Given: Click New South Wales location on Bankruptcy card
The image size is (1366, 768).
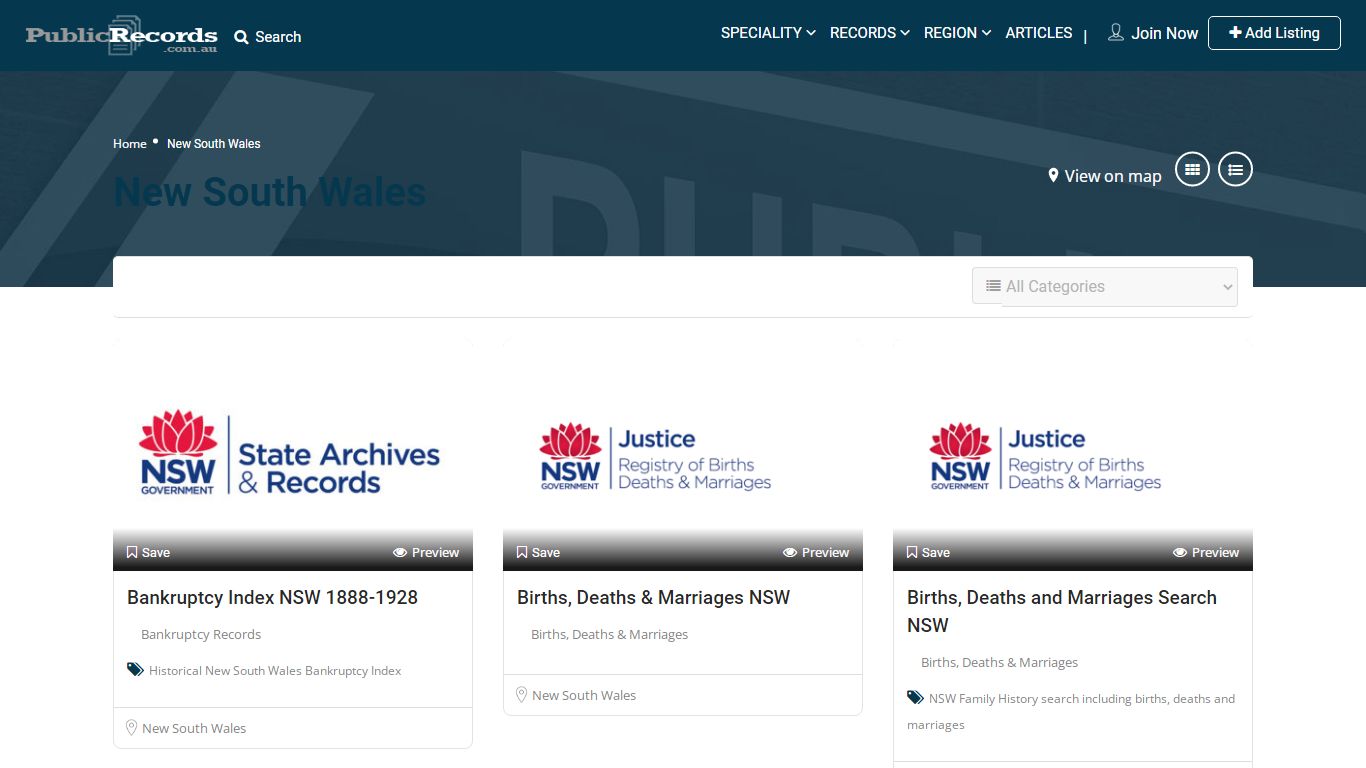Looking at the screenshot, I should (x=194, y=728).
